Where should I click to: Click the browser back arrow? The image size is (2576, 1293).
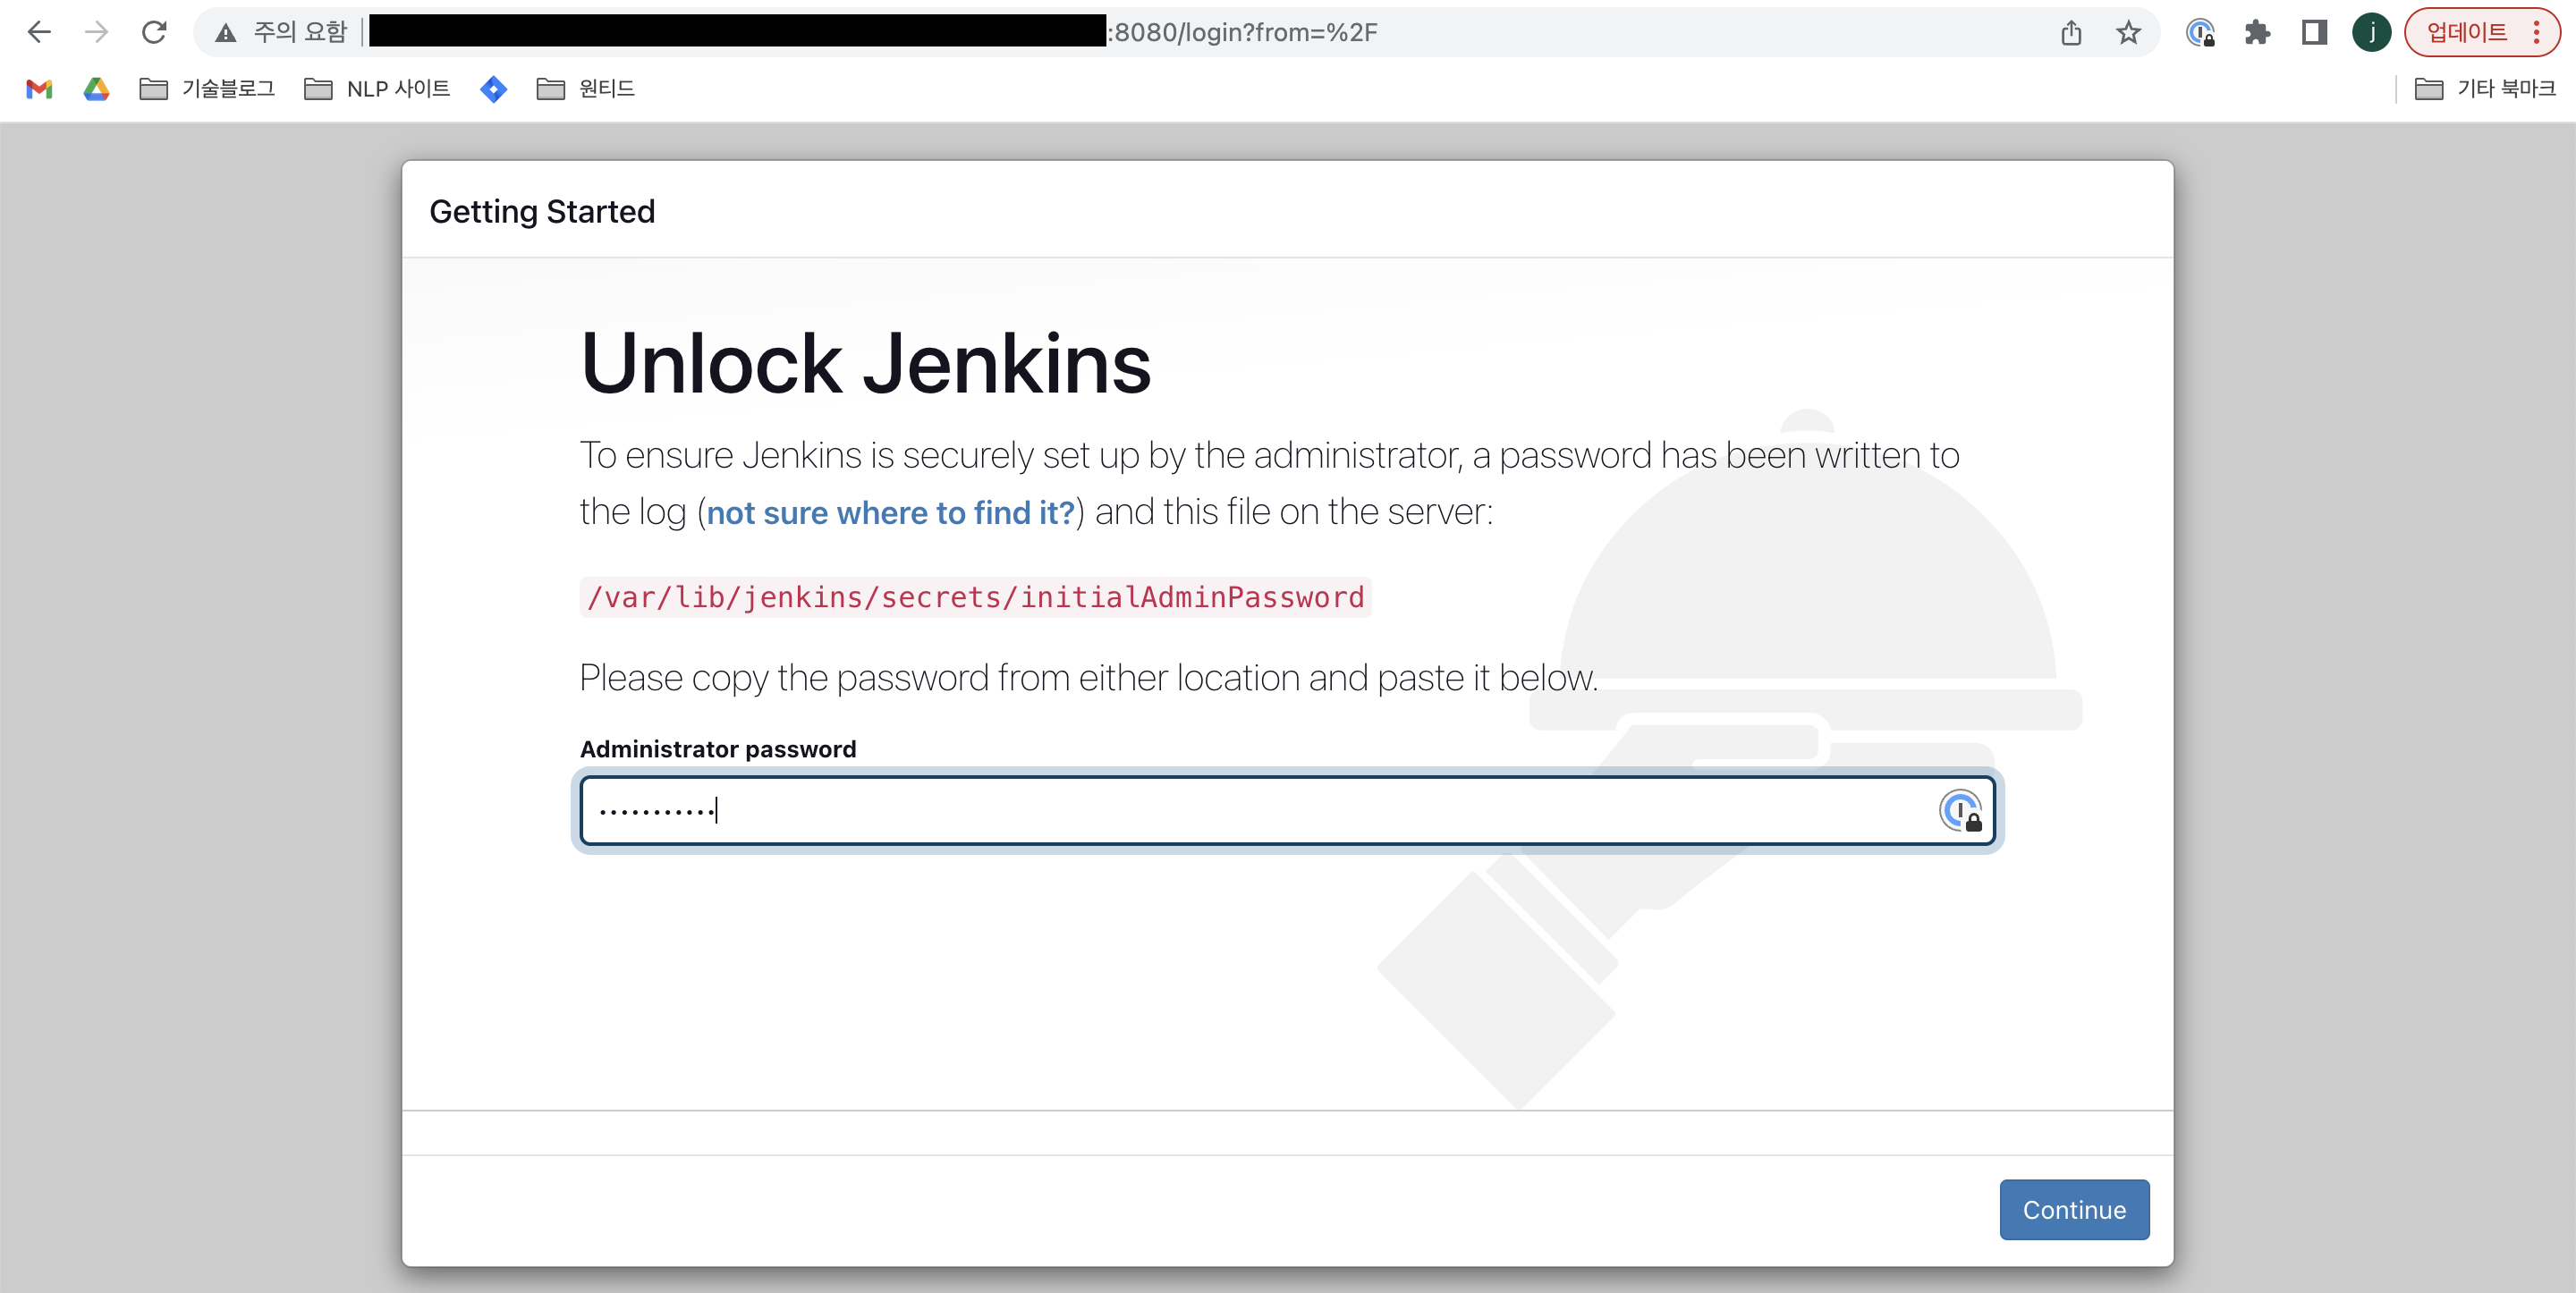pos(39,32)
